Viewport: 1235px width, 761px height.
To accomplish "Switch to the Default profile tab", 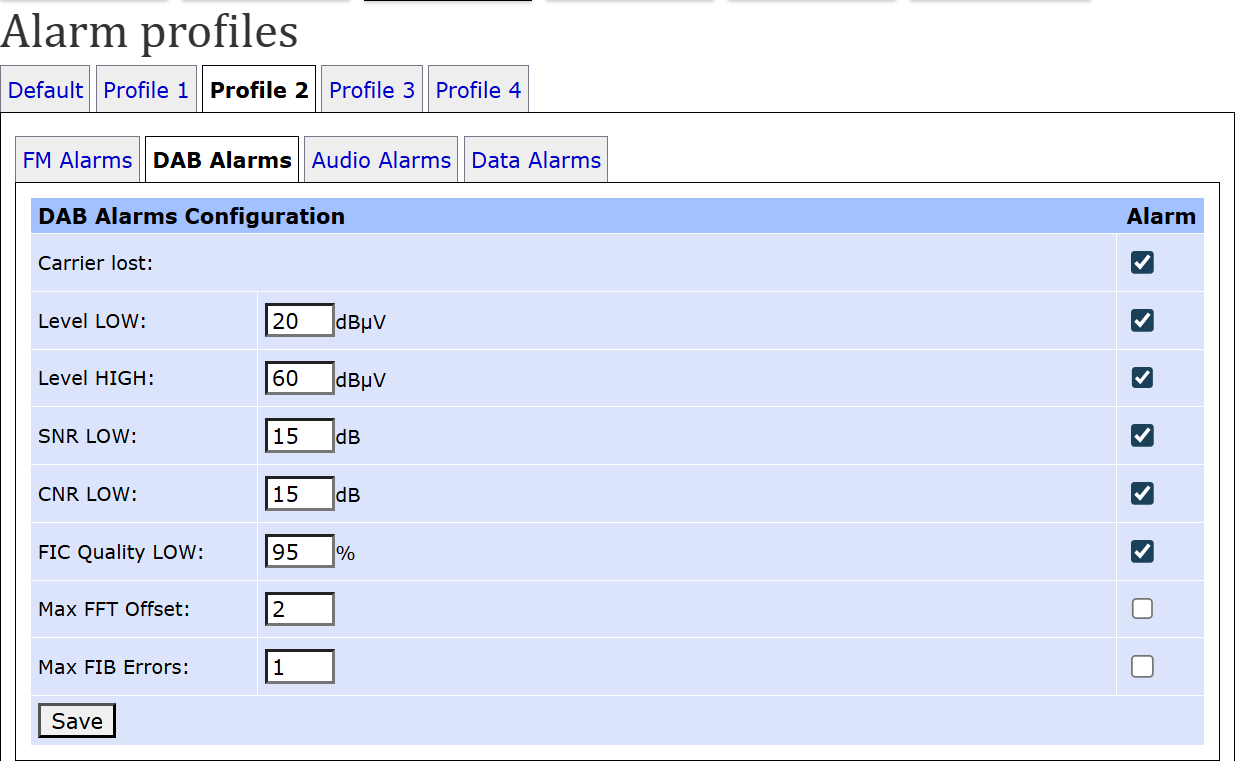I will coord(45,90).
